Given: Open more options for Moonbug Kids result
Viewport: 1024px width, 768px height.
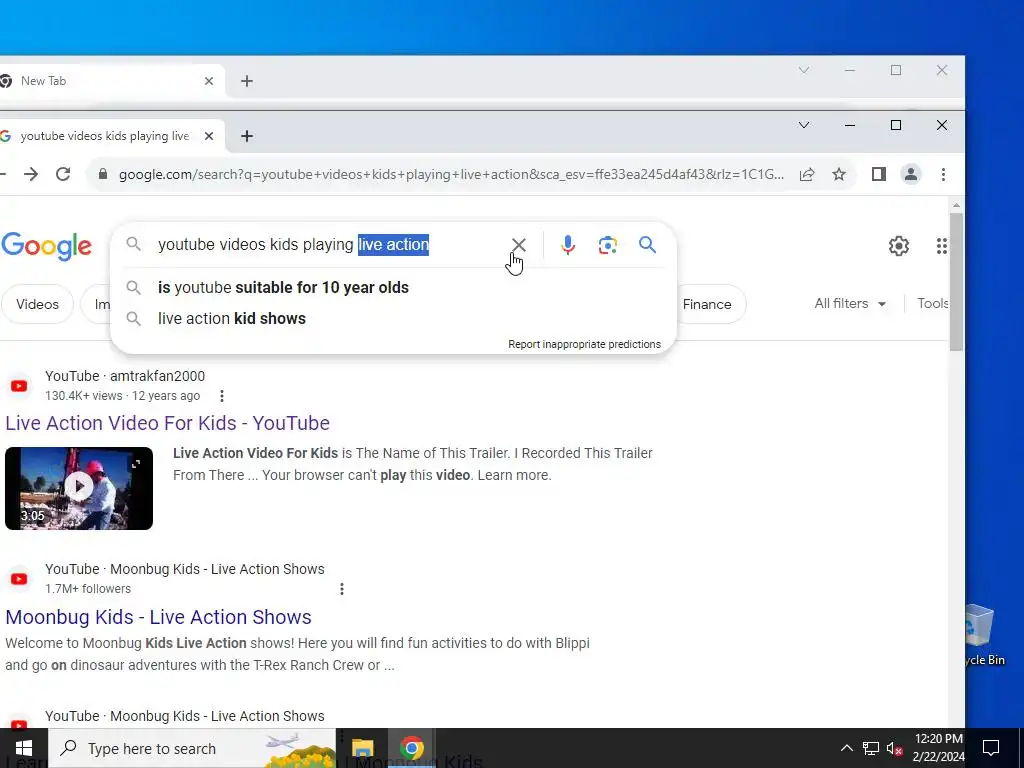Looking at the screenshot, I should coord(342,589).
